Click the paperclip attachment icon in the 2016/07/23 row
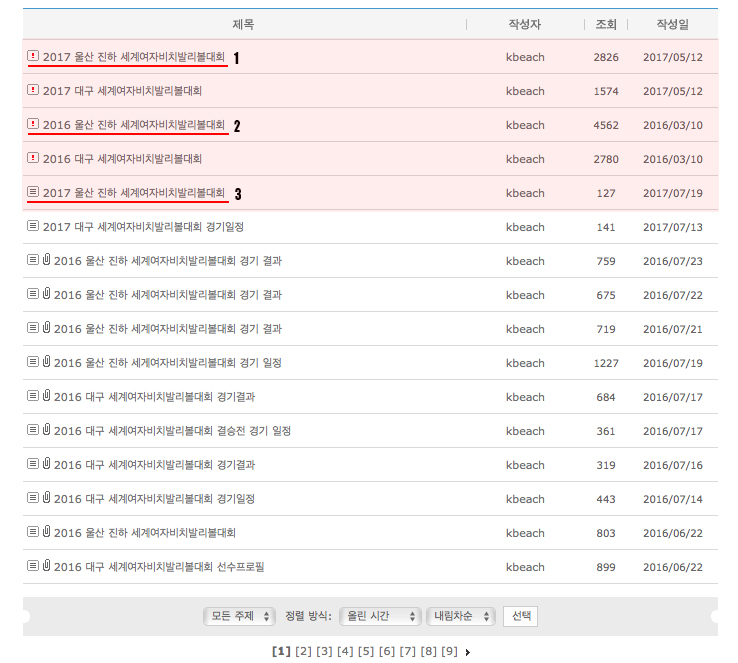 (46, 259)
